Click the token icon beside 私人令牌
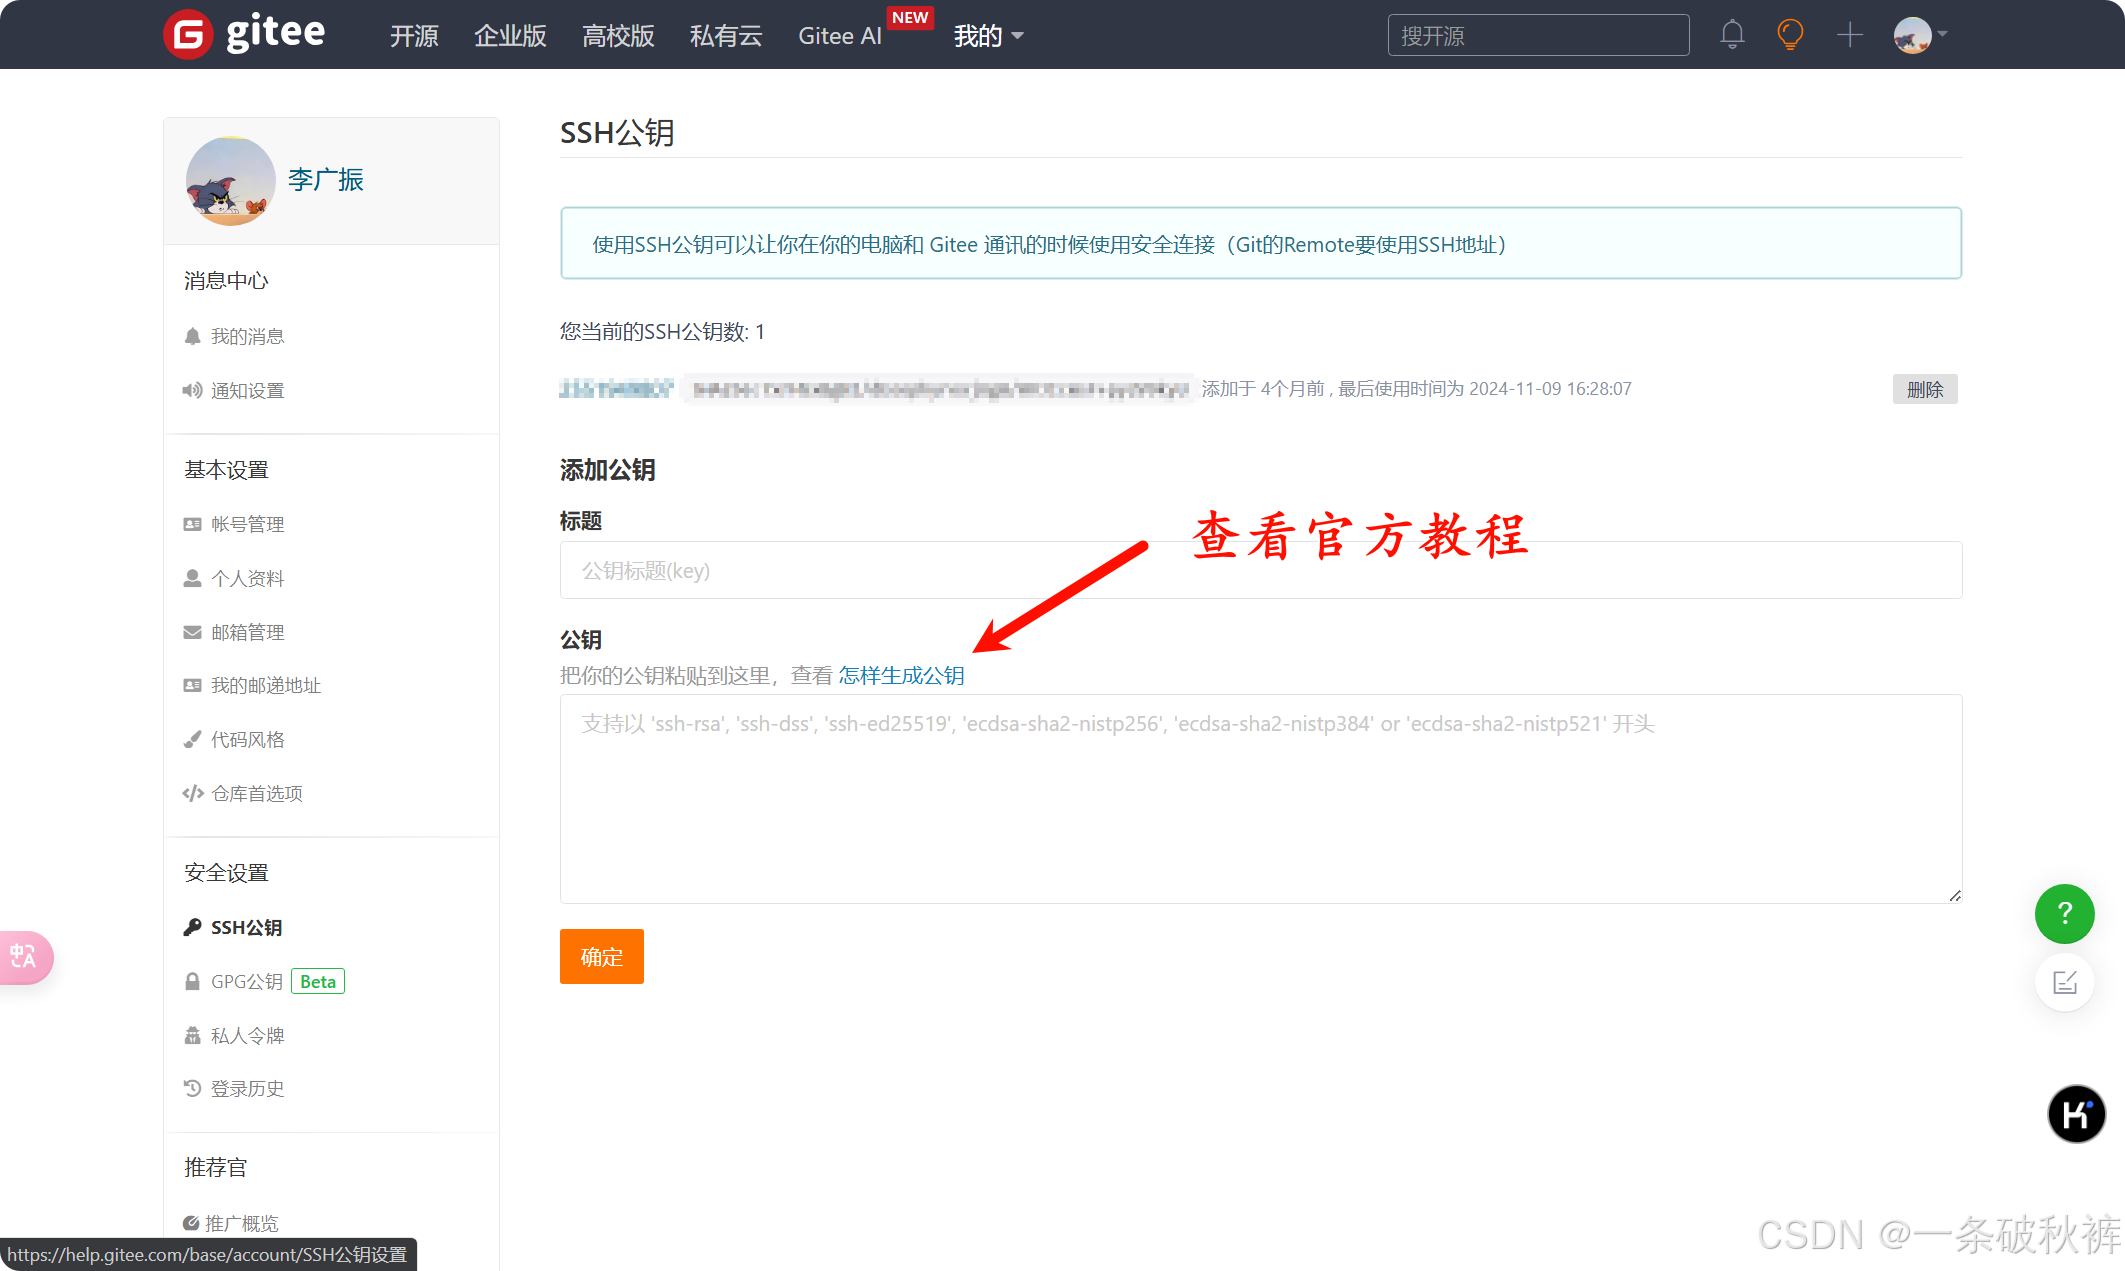The height and width of the screenshot is (1271, 2125). pyautogui.click(x=193, y=1035)
